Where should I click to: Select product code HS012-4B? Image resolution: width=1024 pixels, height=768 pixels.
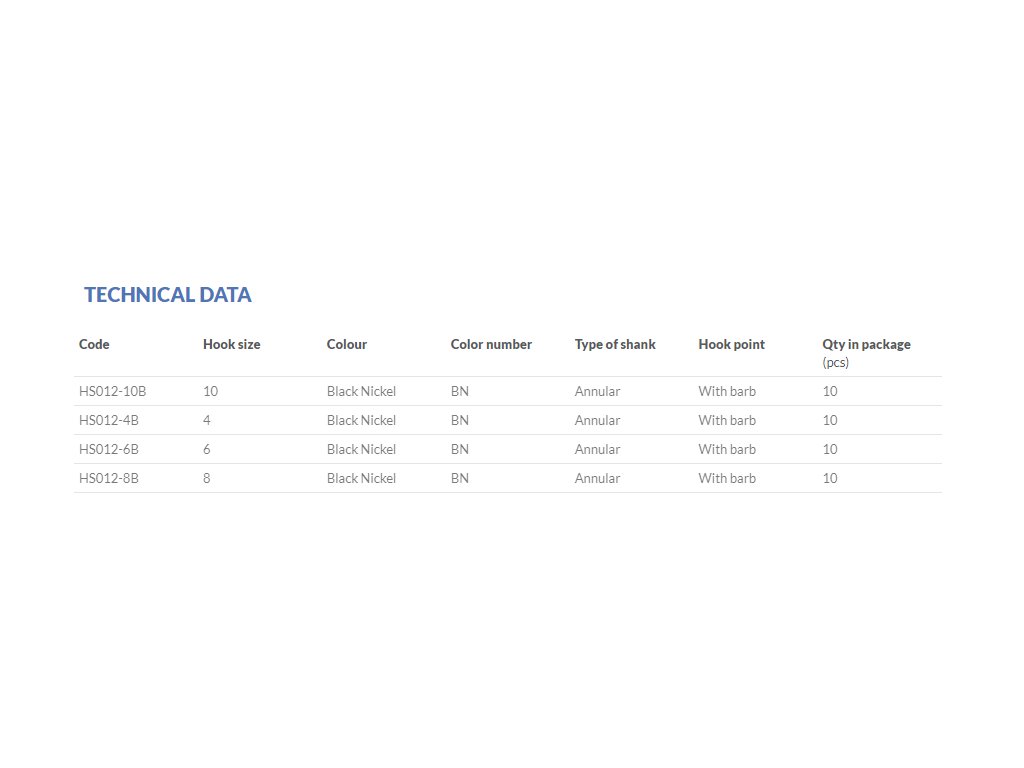click(108, 420)
